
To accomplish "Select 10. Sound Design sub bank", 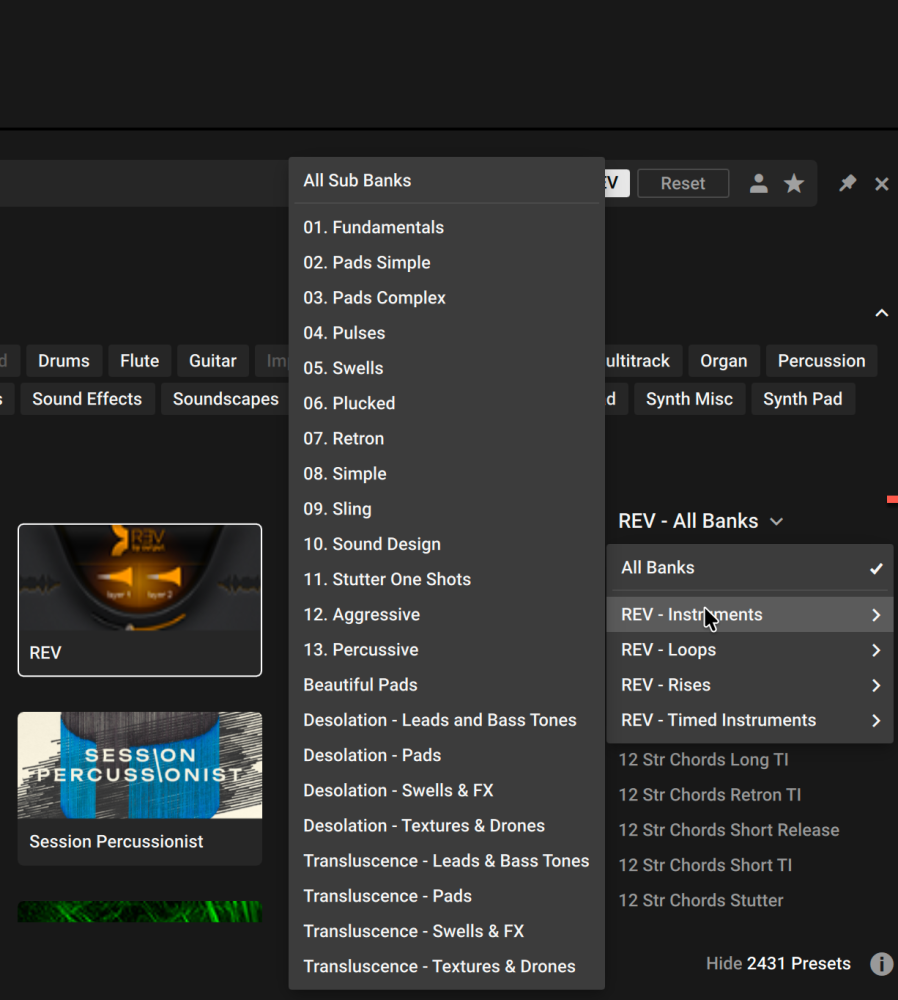I will point(446,544).
